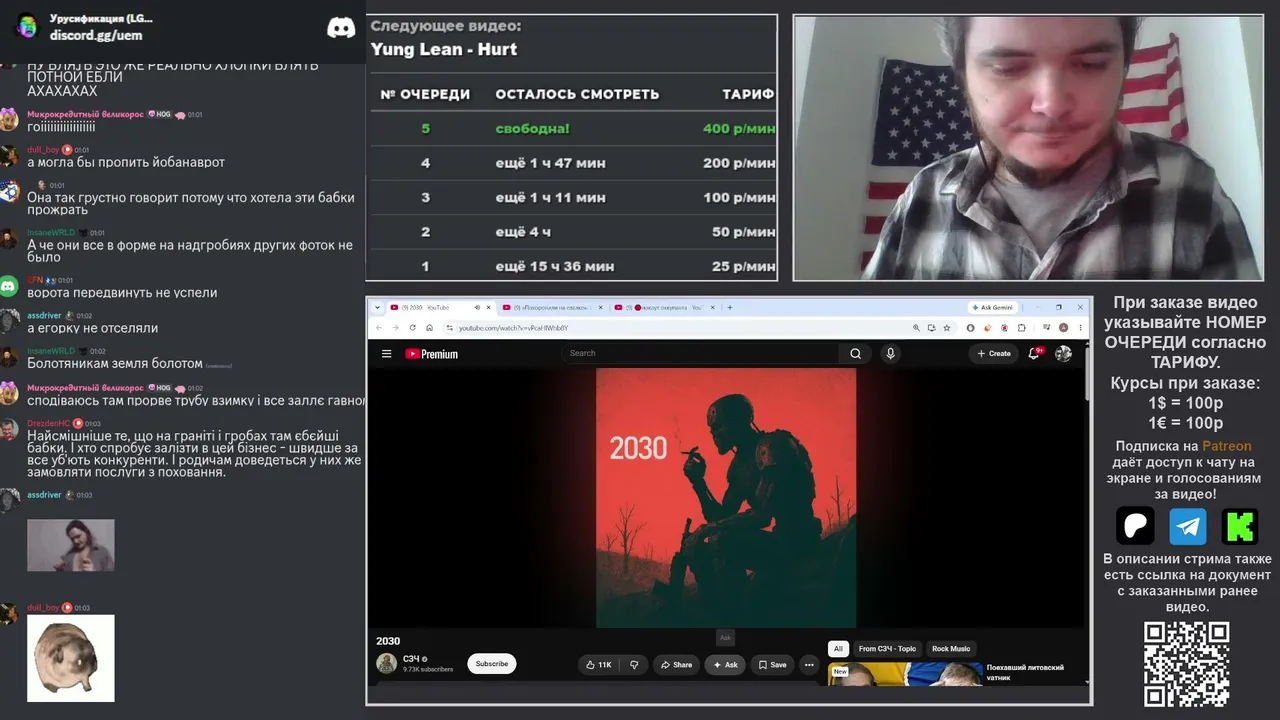Screen dimensions: 1280x720
Task: Switch to the third YouTube tab
Action: click(x=665, y=307)
